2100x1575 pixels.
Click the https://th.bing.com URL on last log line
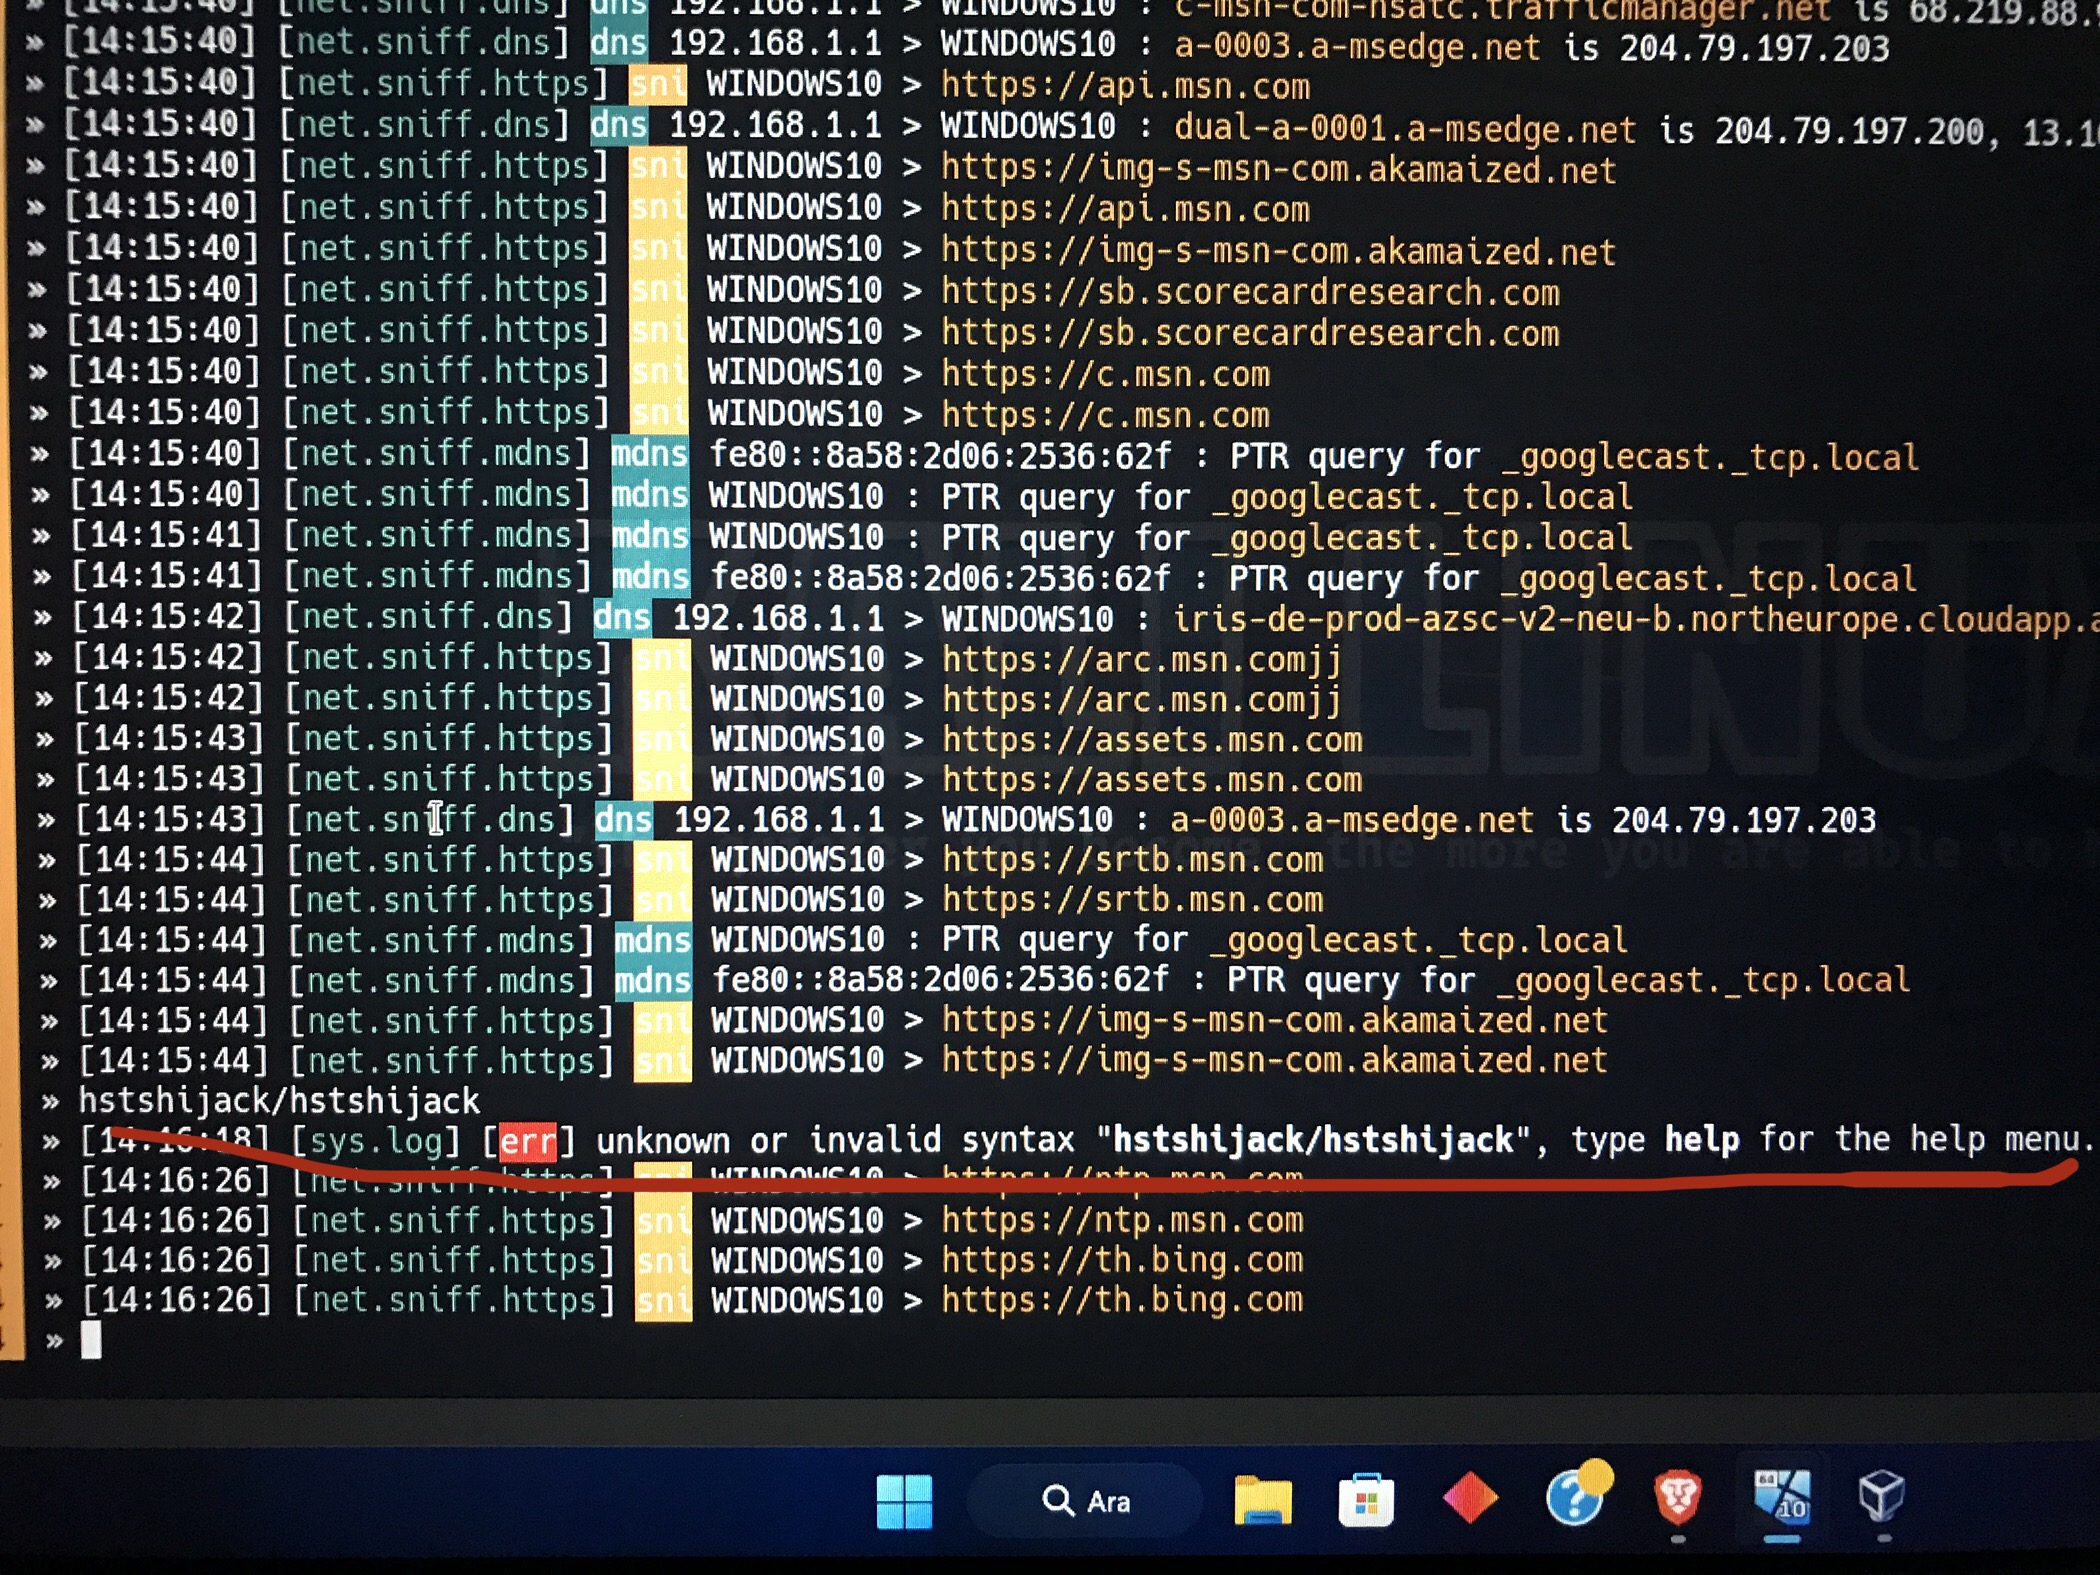coord(1122,1300)
